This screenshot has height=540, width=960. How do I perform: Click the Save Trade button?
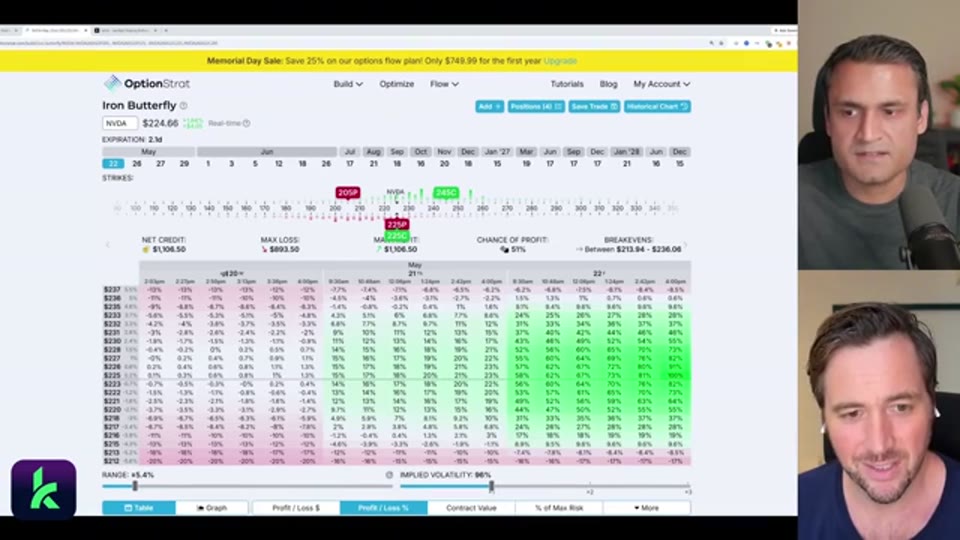tap(594, 107)
